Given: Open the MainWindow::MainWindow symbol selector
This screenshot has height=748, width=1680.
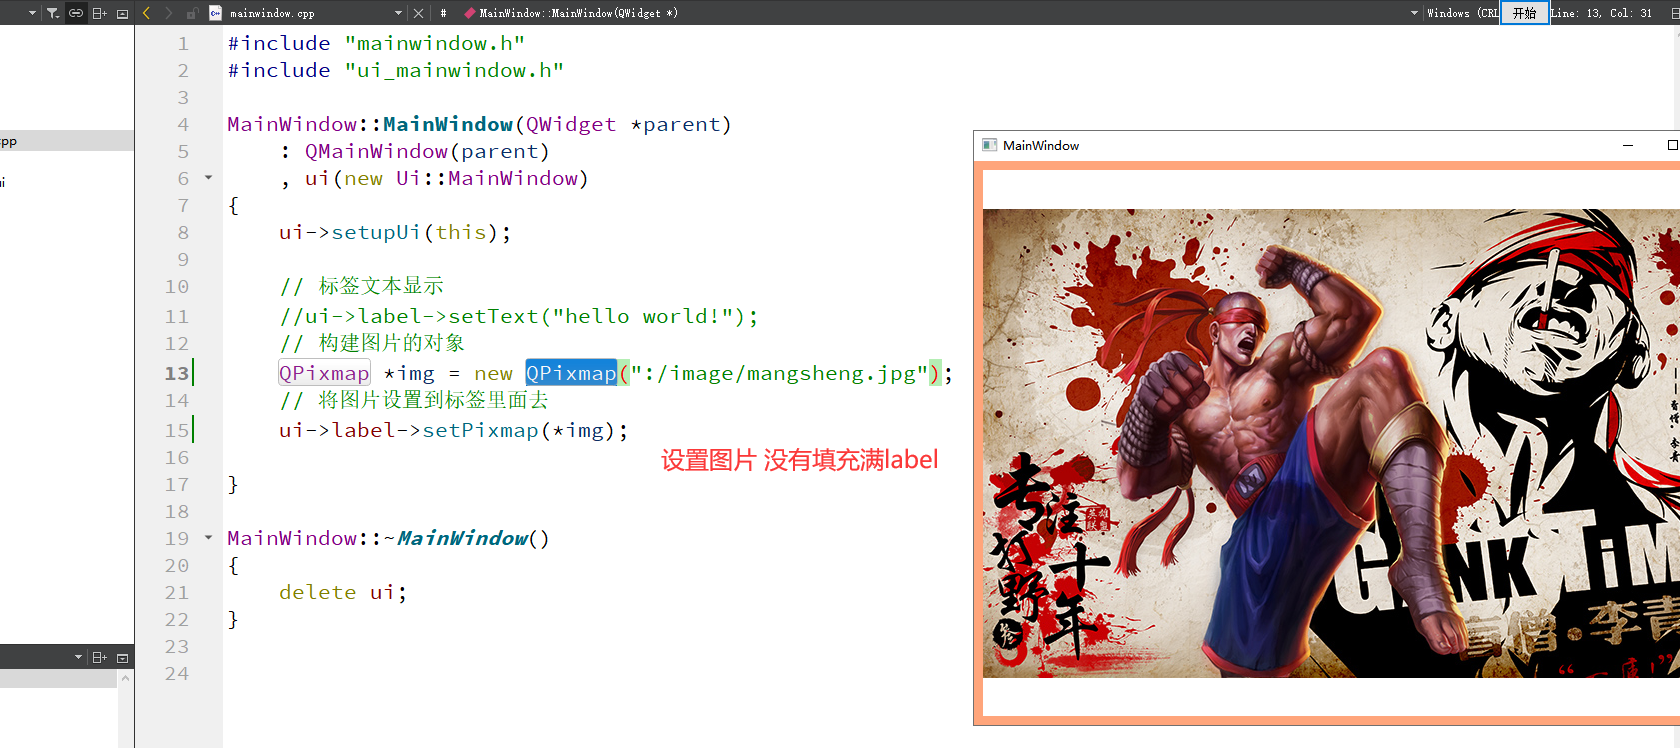Looking at the screenshot, I should pyautogui.click(x=570, y=13).
